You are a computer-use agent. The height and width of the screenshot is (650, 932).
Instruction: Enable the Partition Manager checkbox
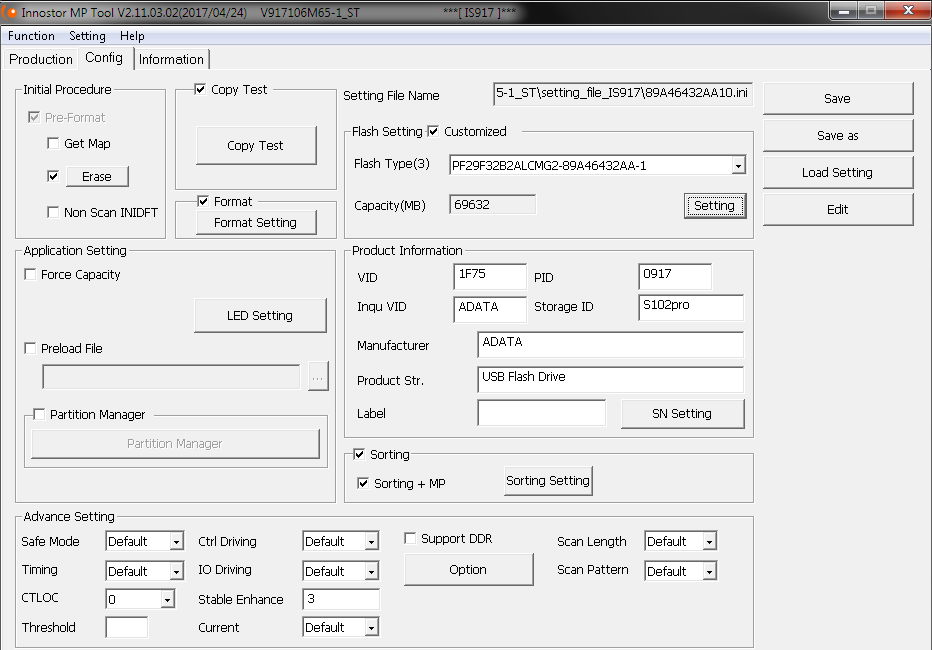(39, 415)
